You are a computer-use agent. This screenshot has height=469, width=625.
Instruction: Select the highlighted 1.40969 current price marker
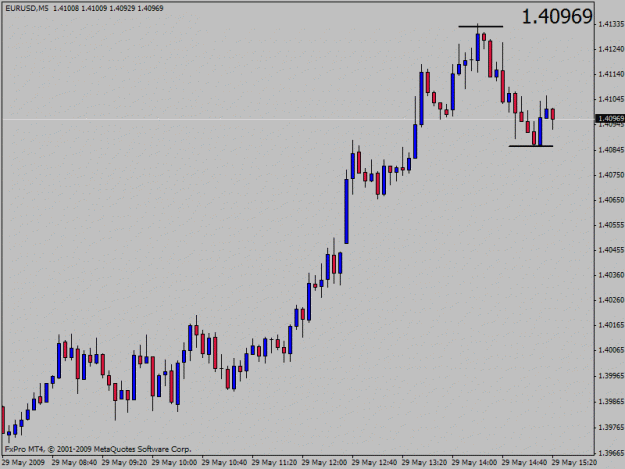(610, 118)
